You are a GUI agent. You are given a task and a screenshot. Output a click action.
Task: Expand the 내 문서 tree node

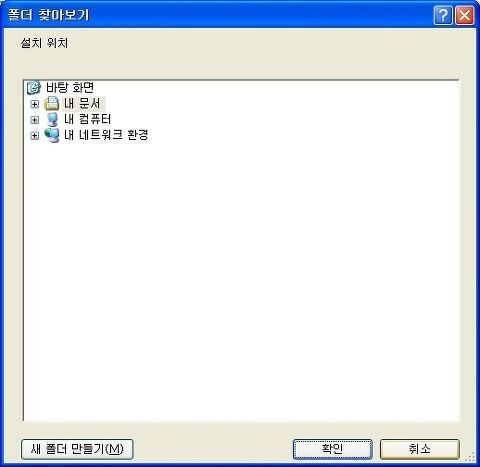(34, 104)
